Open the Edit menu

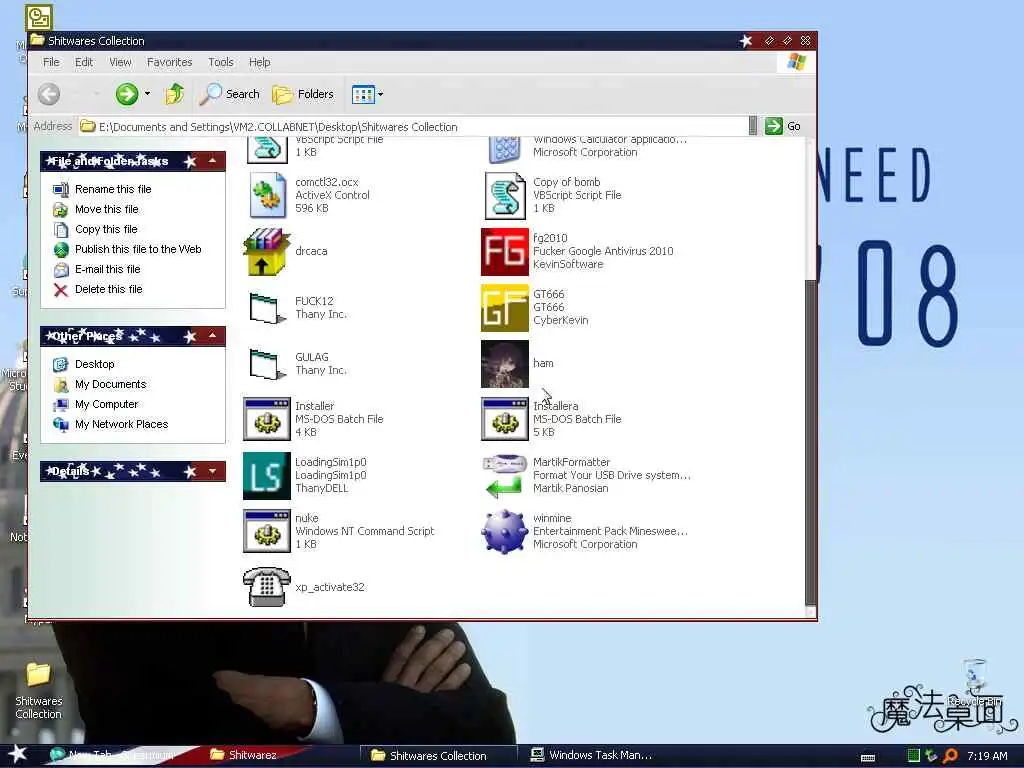(x=84, y=62)
